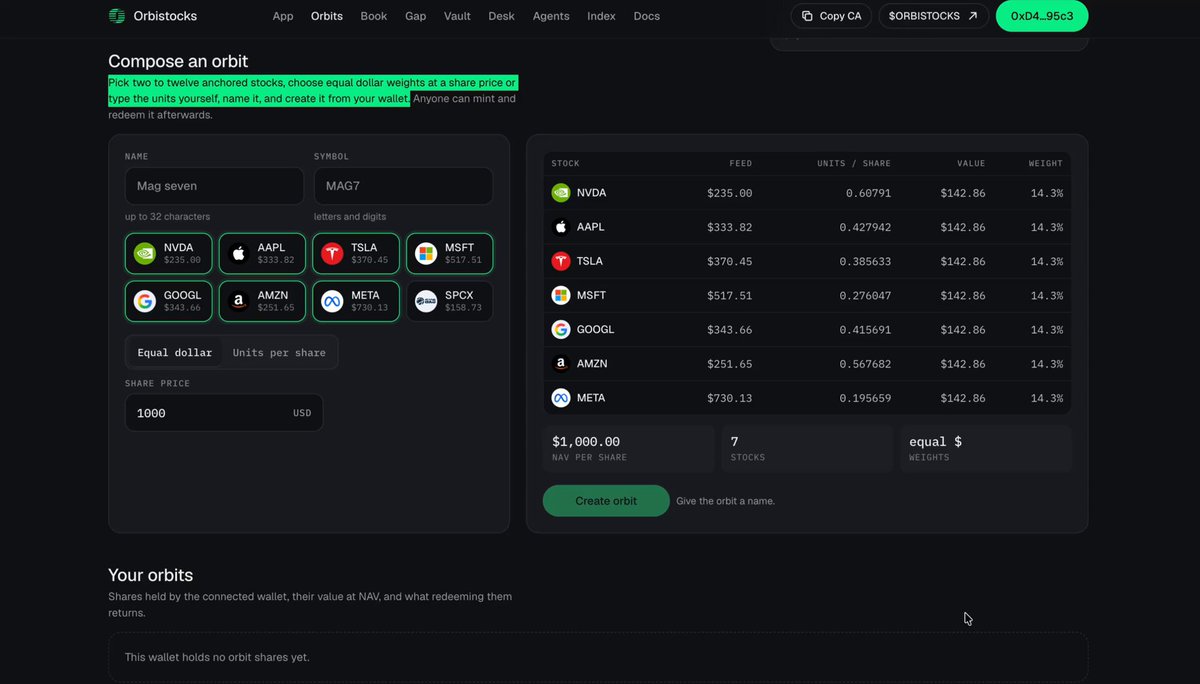Screen dimensions: 1200x684
Task: Click the "This wallet holds no orbit shares yet." message
Action: click(x=217, y=657)
